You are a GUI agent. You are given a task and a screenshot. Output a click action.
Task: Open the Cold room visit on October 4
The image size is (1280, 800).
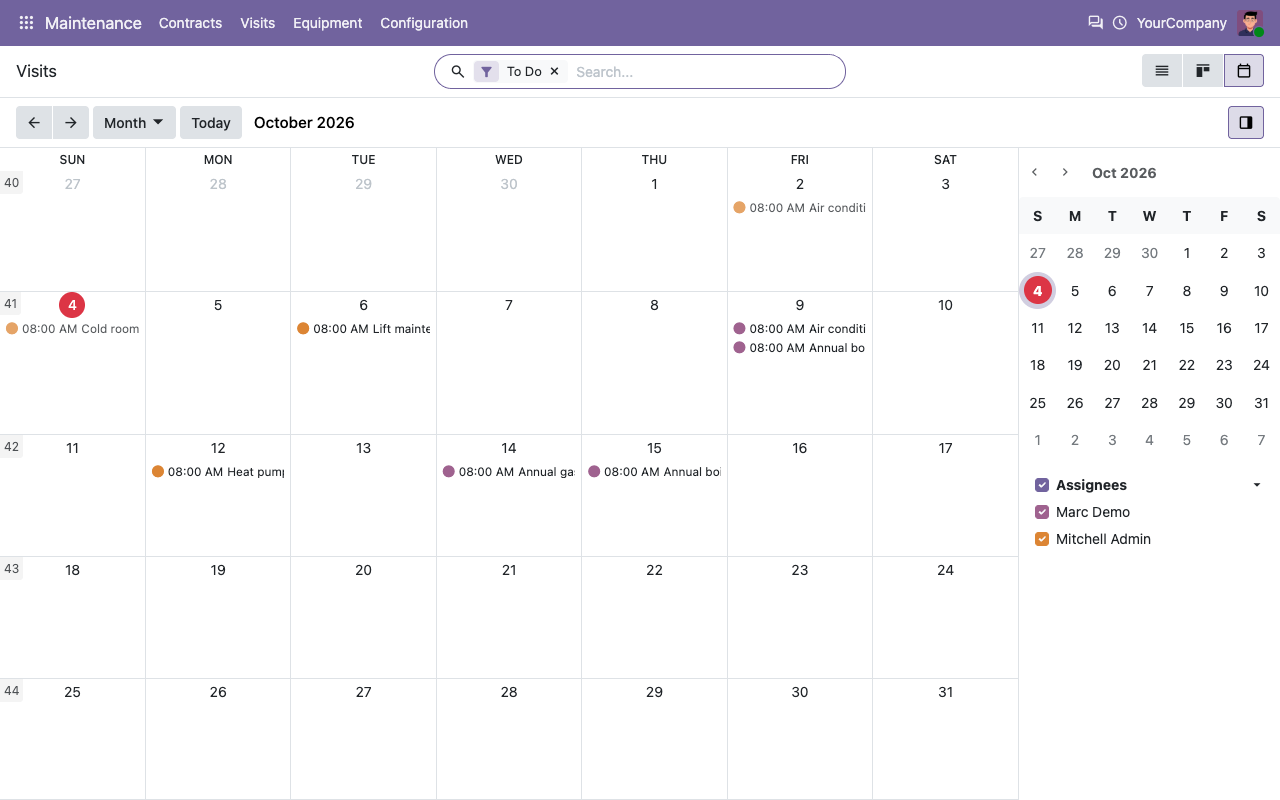tap(72, 329)
